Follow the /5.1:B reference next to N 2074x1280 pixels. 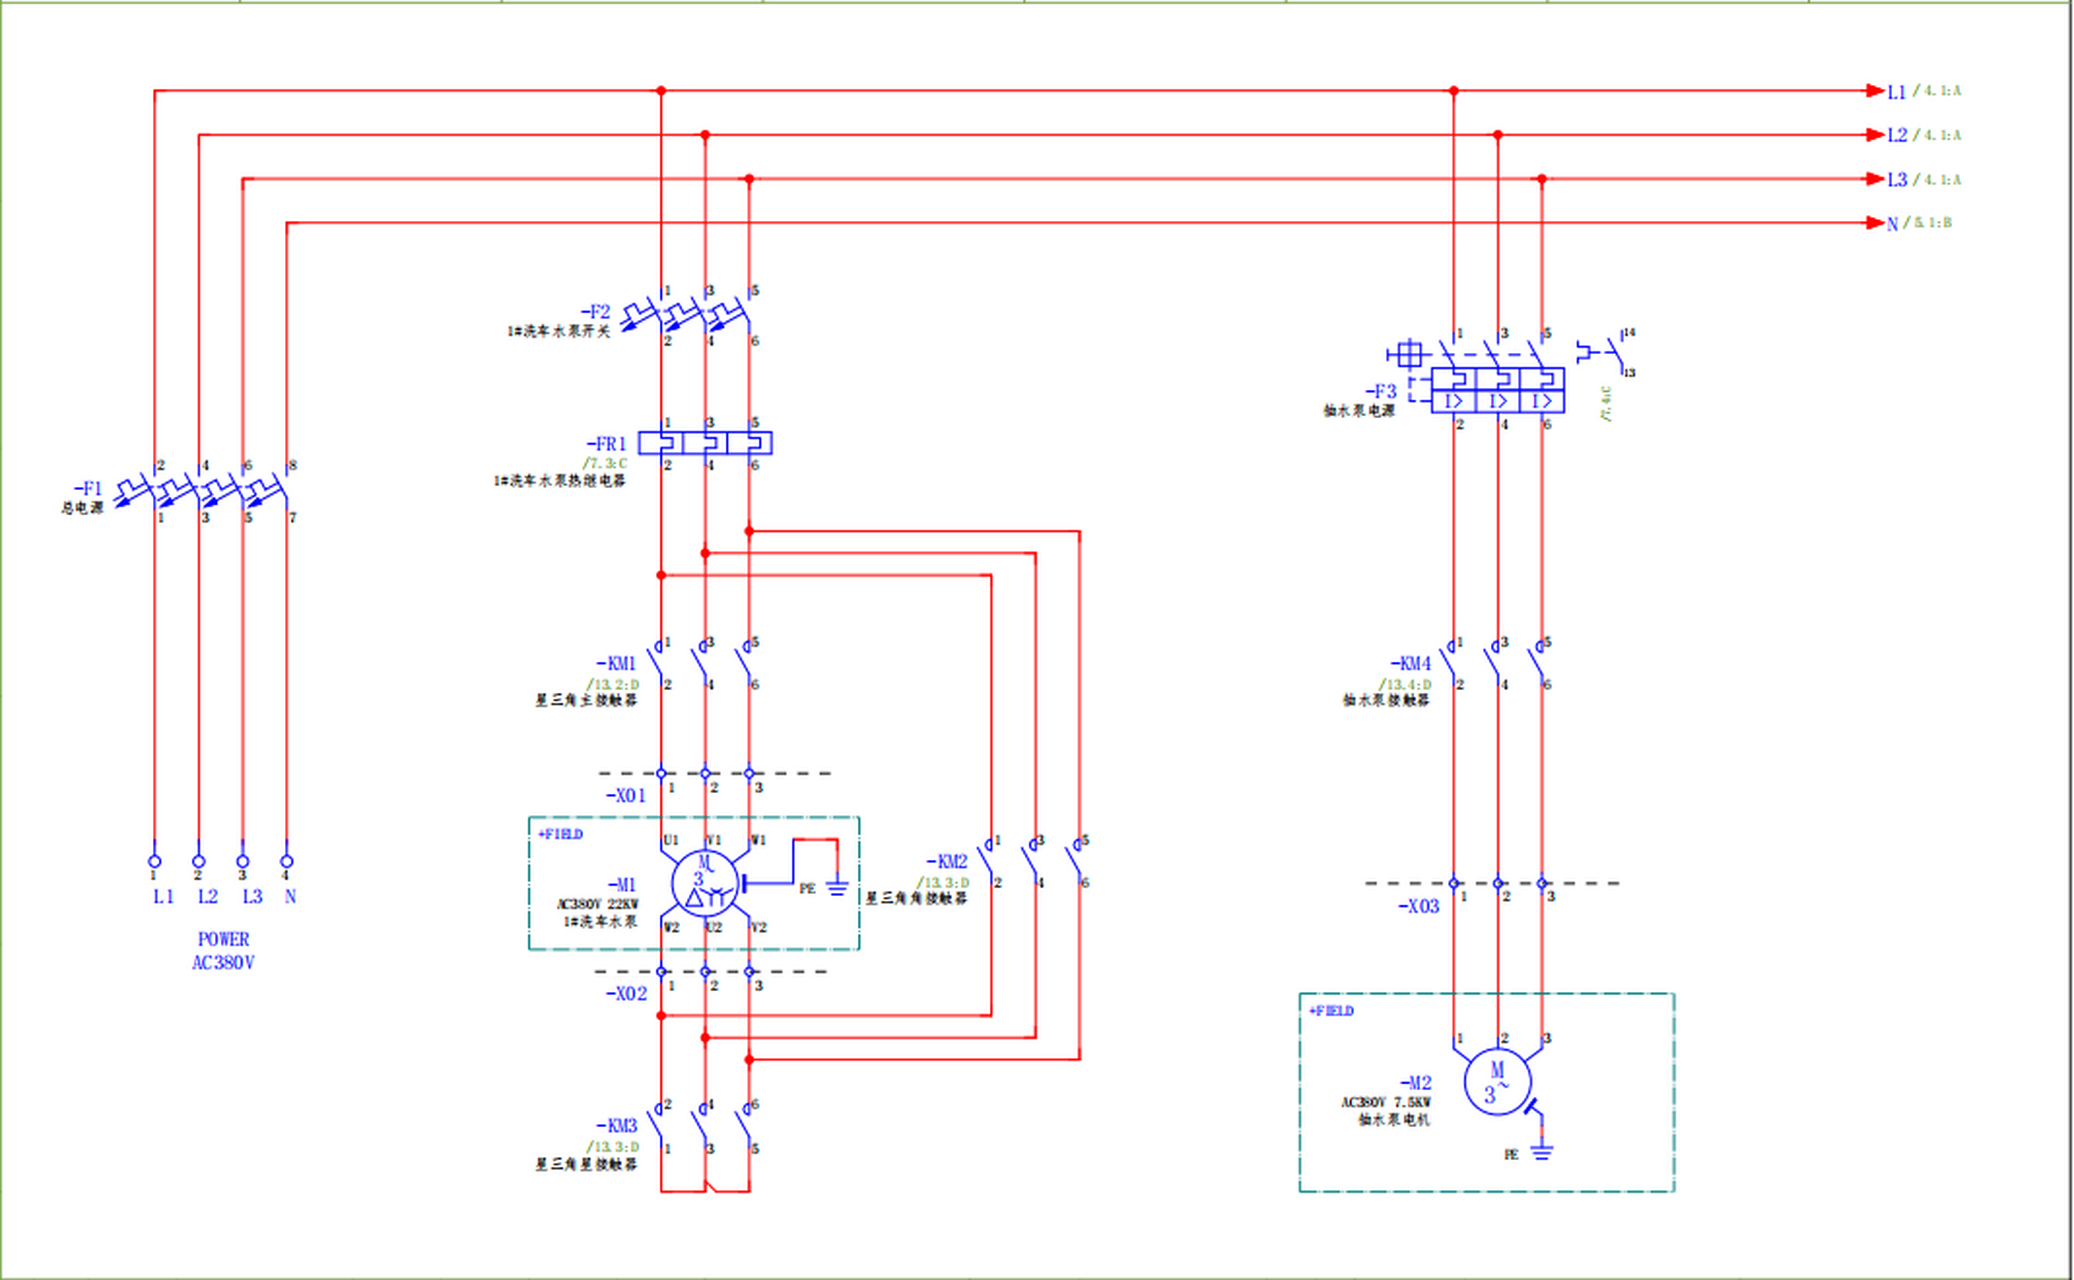coord(1927,223)
